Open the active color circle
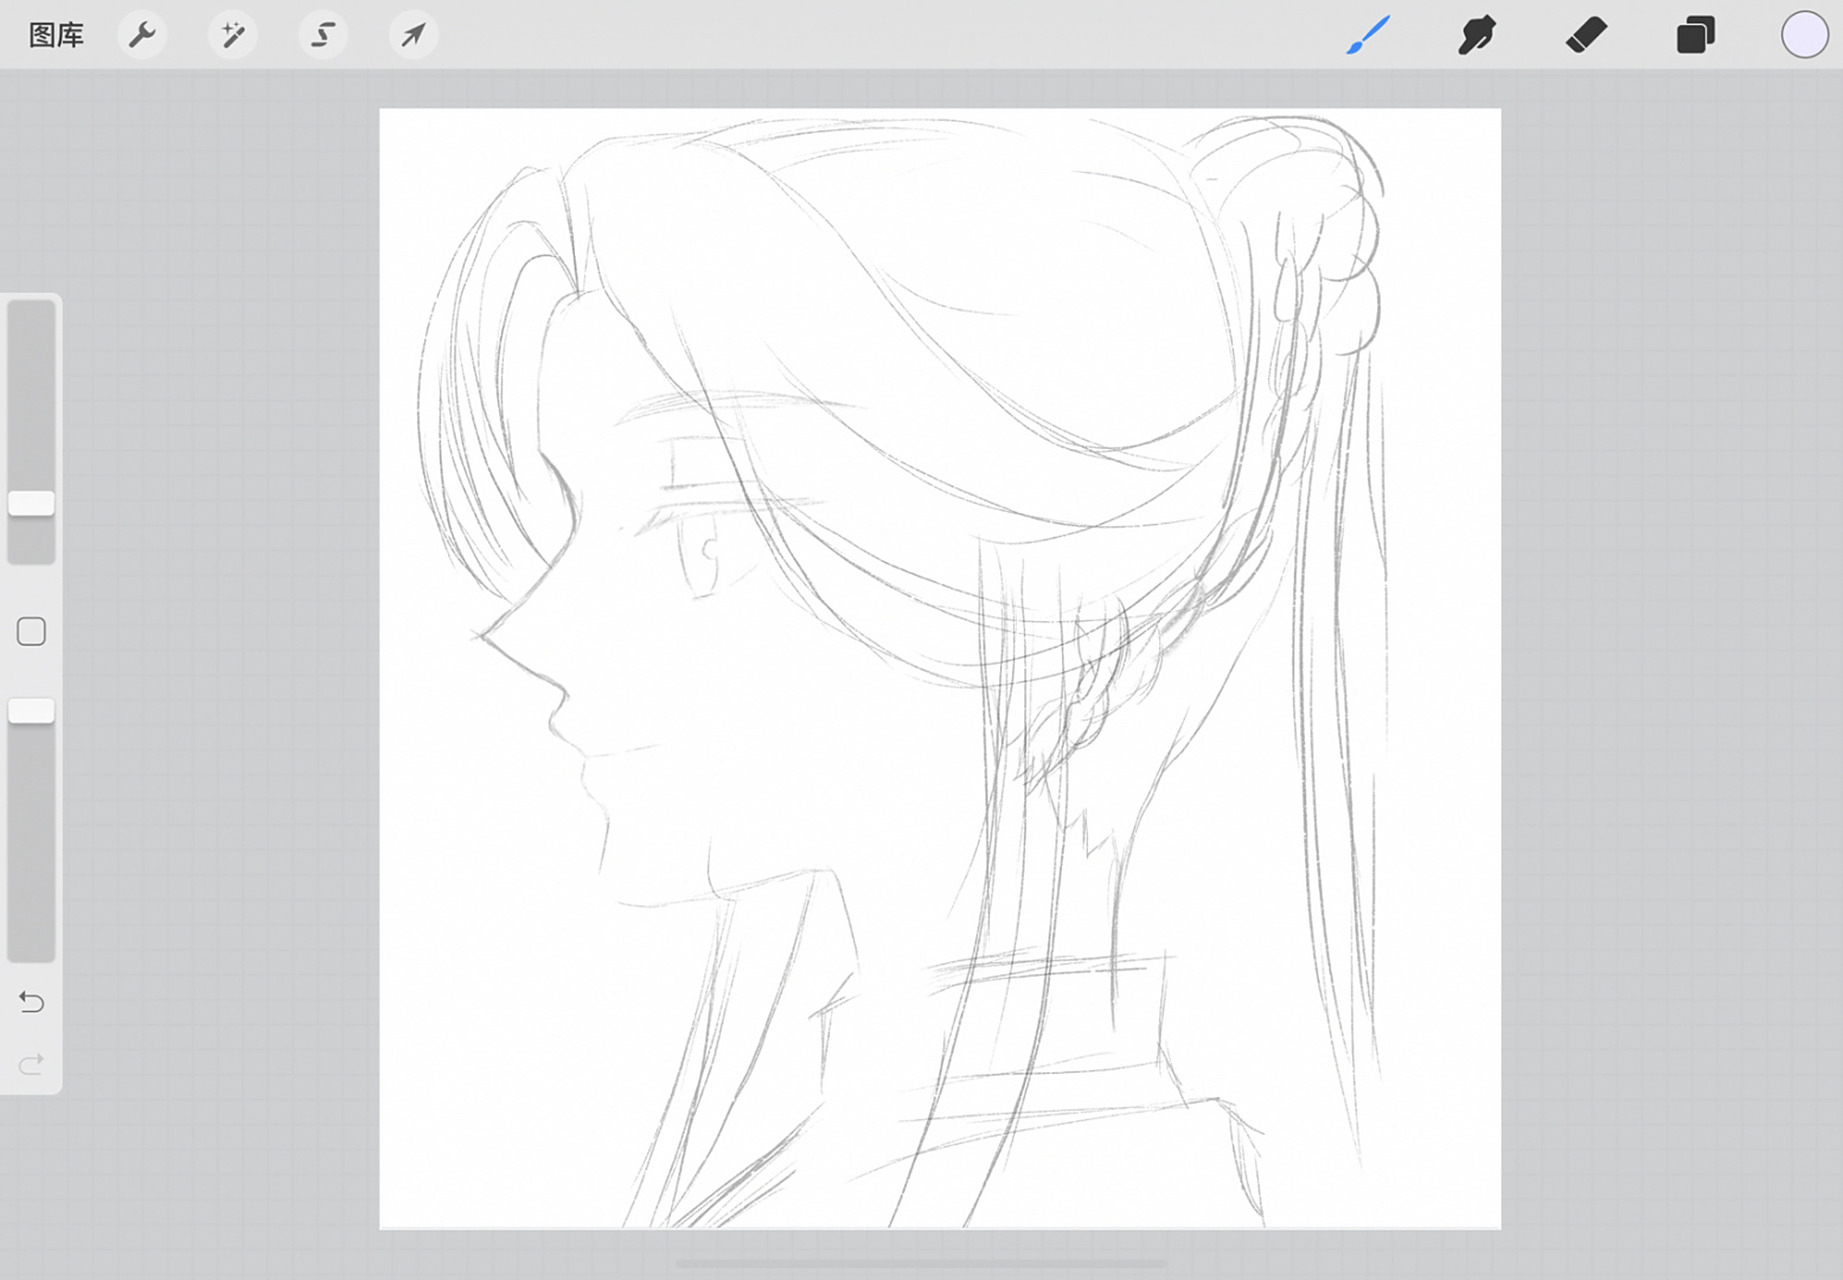The width and height of the screenshot is (1843, 1280). click(x=1804, y=36)
